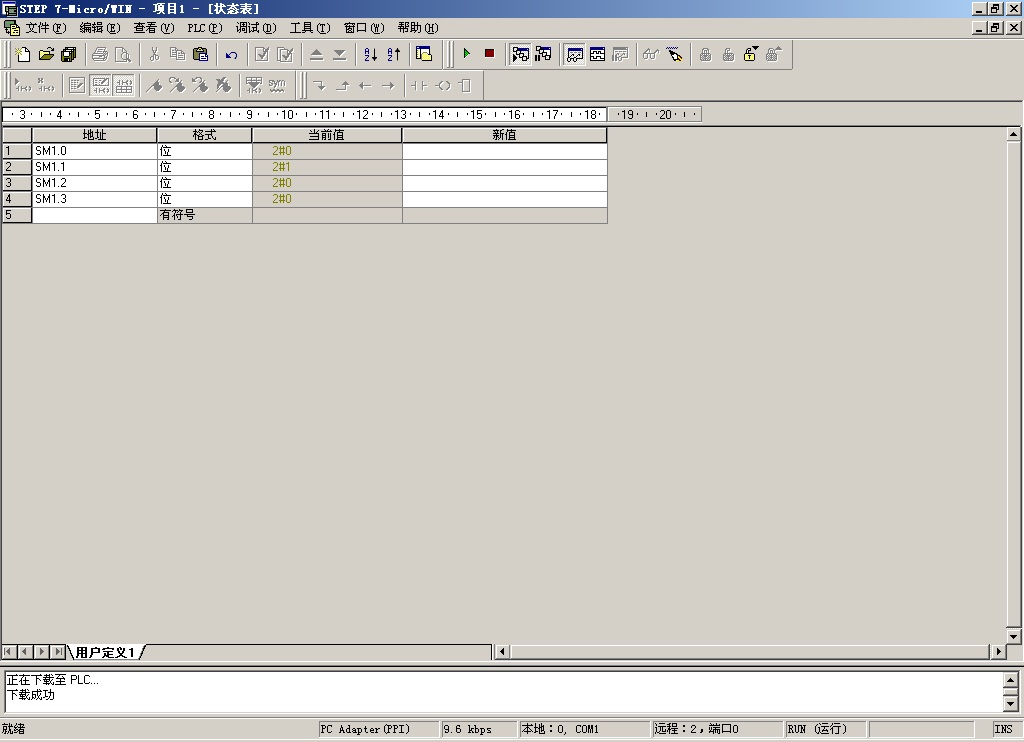Click the Download to PLC triangle icon
Viewport: 1024px width, 742px height.
[340, 54]
